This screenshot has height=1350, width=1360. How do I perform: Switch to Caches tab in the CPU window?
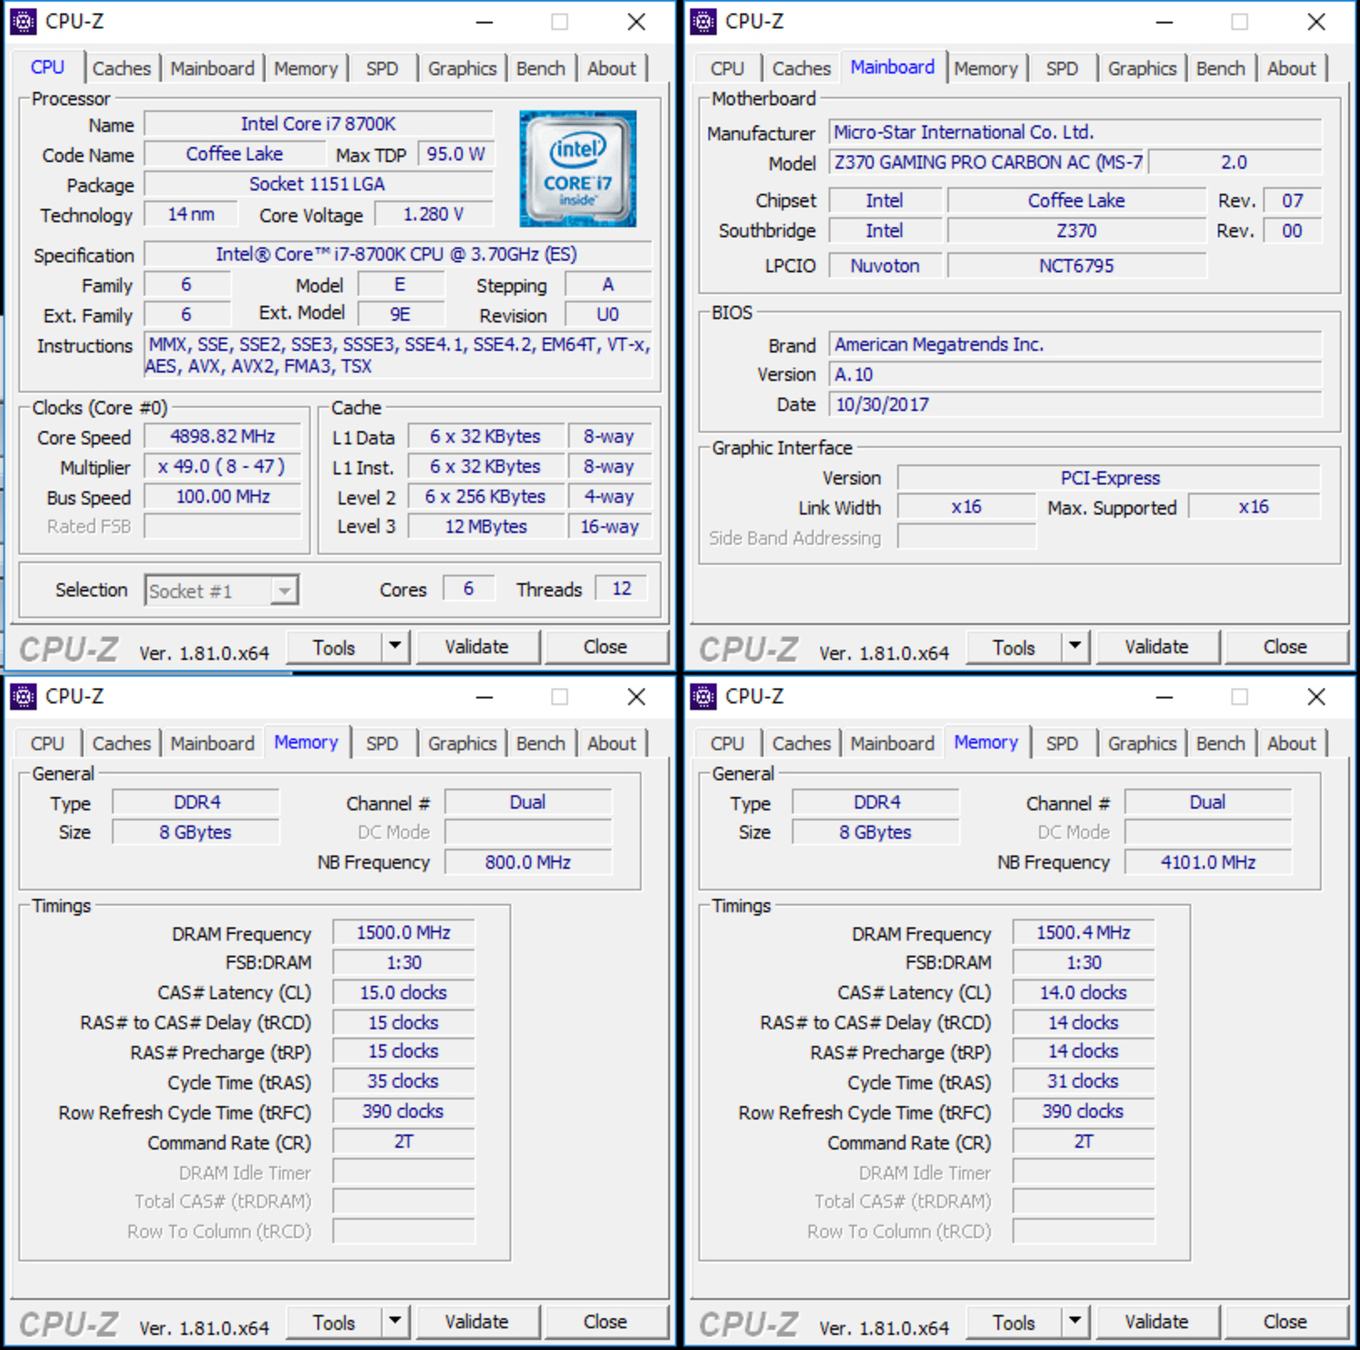121,68
